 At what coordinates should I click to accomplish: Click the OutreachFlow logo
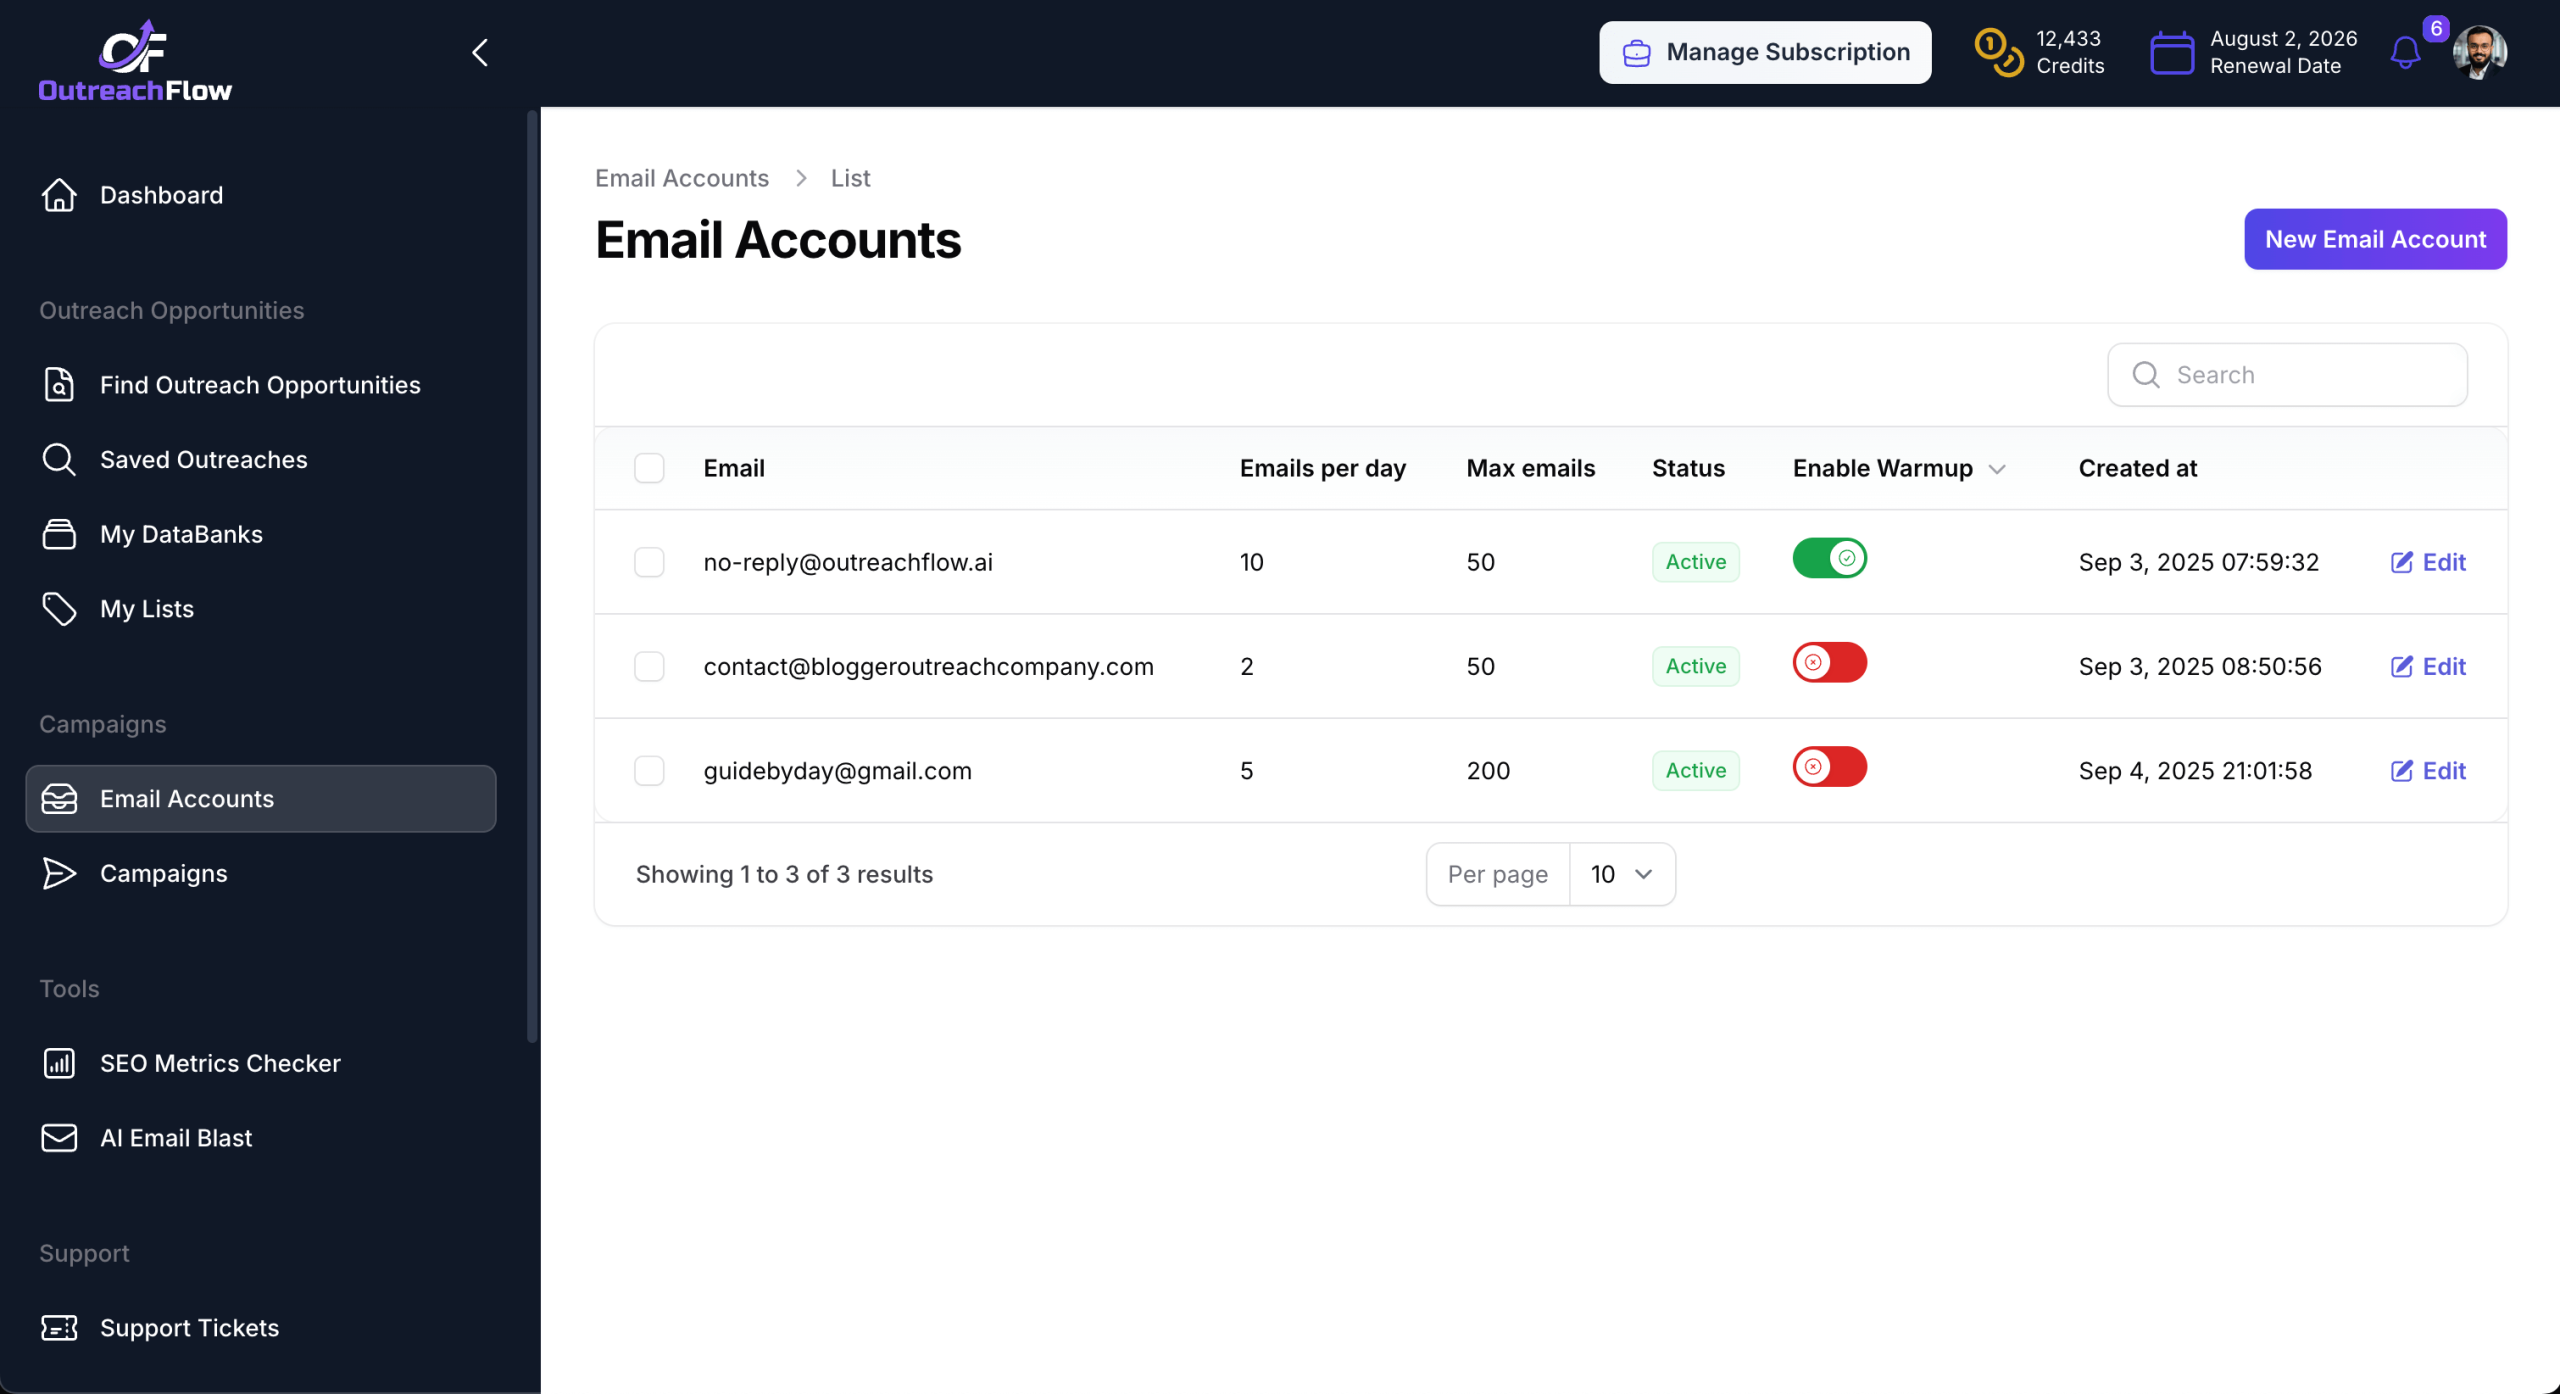tap(135, 62)
